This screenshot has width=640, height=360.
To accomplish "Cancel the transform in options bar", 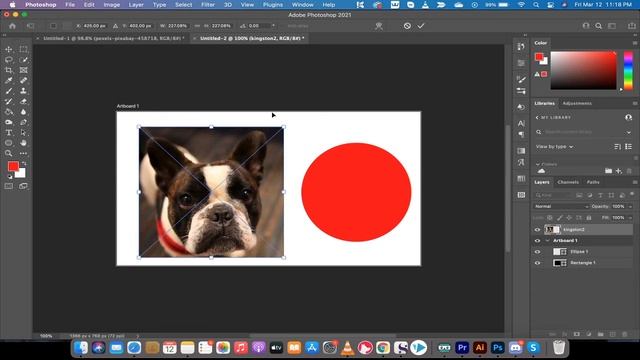I will pyautogui.click(x=407, y=26).
